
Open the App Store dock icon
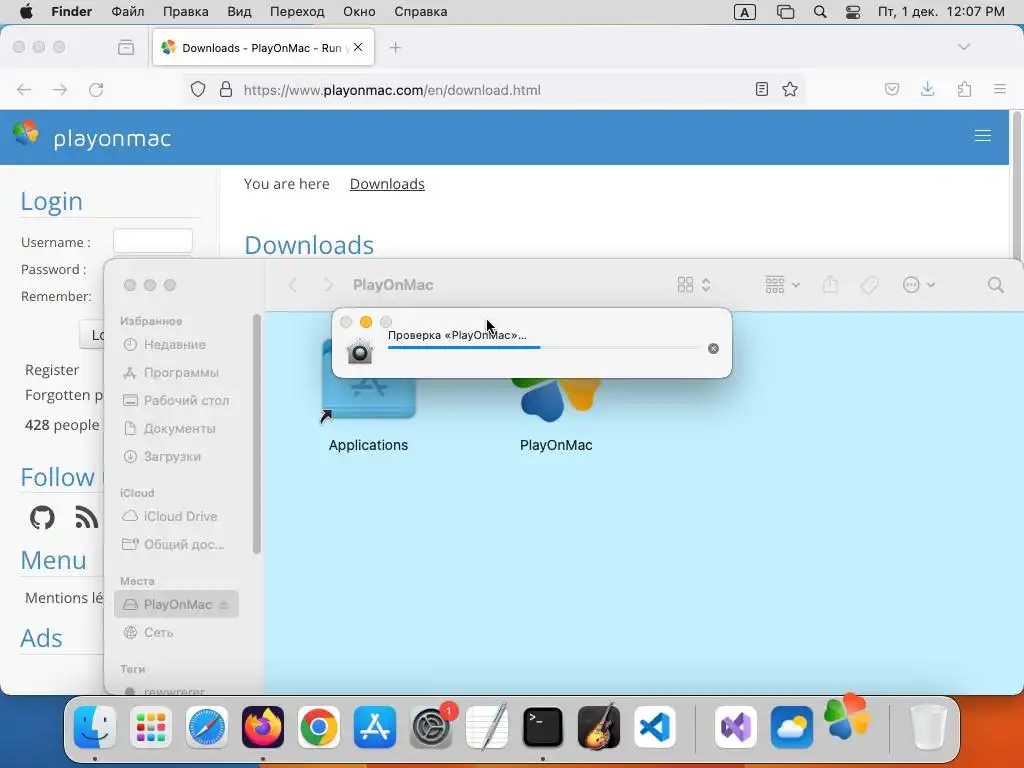pos(375,727)
